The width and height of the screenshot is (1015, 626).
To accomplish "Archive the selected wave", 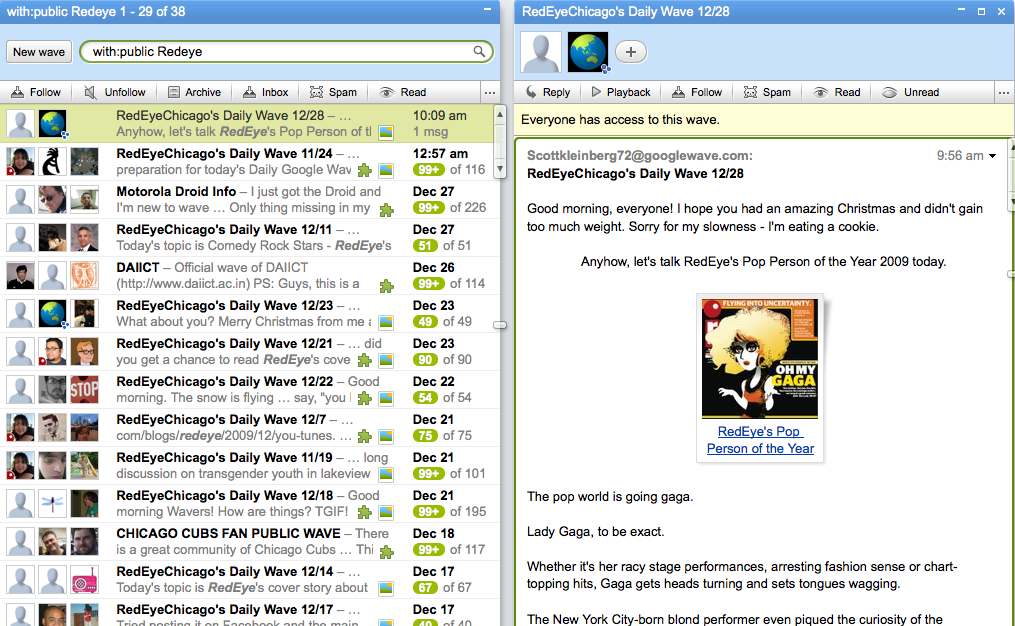I will [194, 92].
